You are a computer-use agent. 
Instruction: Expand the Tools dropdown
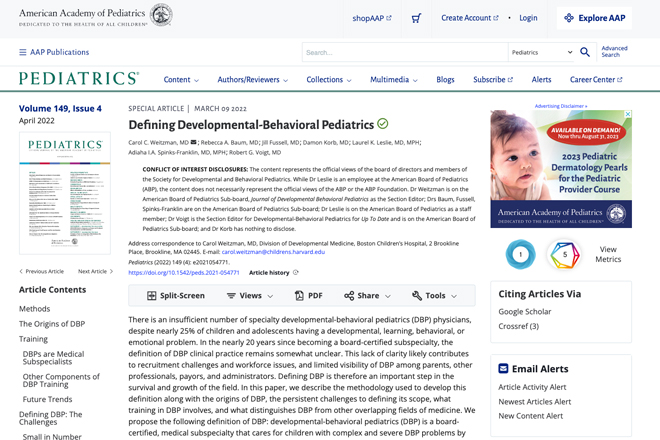pyautogui.click(x=434, y=296)
